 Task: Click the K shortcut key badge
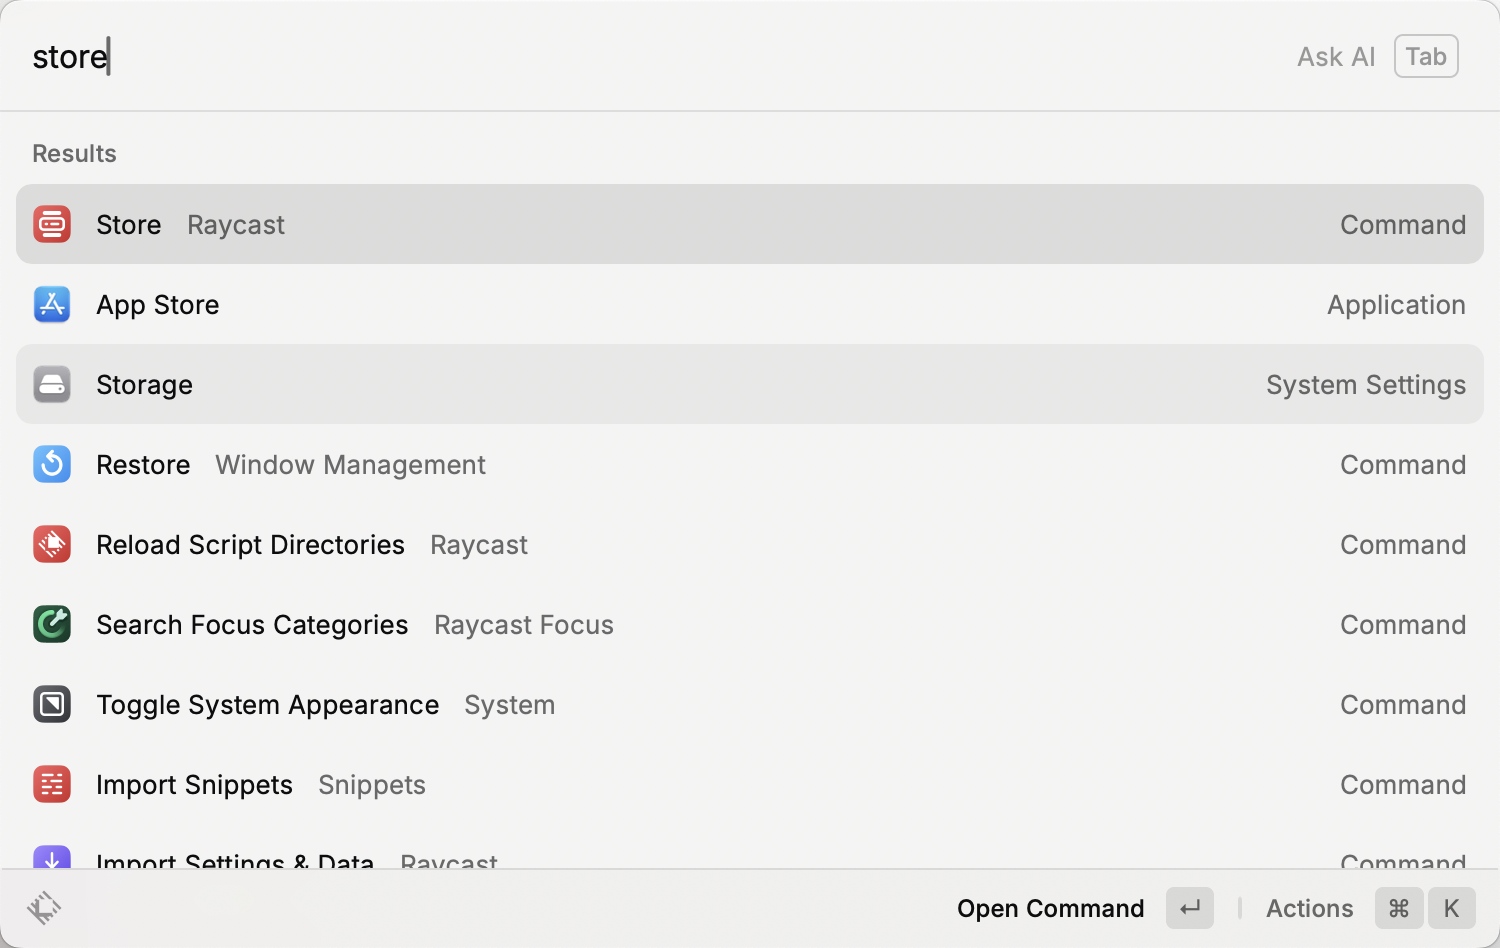pos(1451,908)
